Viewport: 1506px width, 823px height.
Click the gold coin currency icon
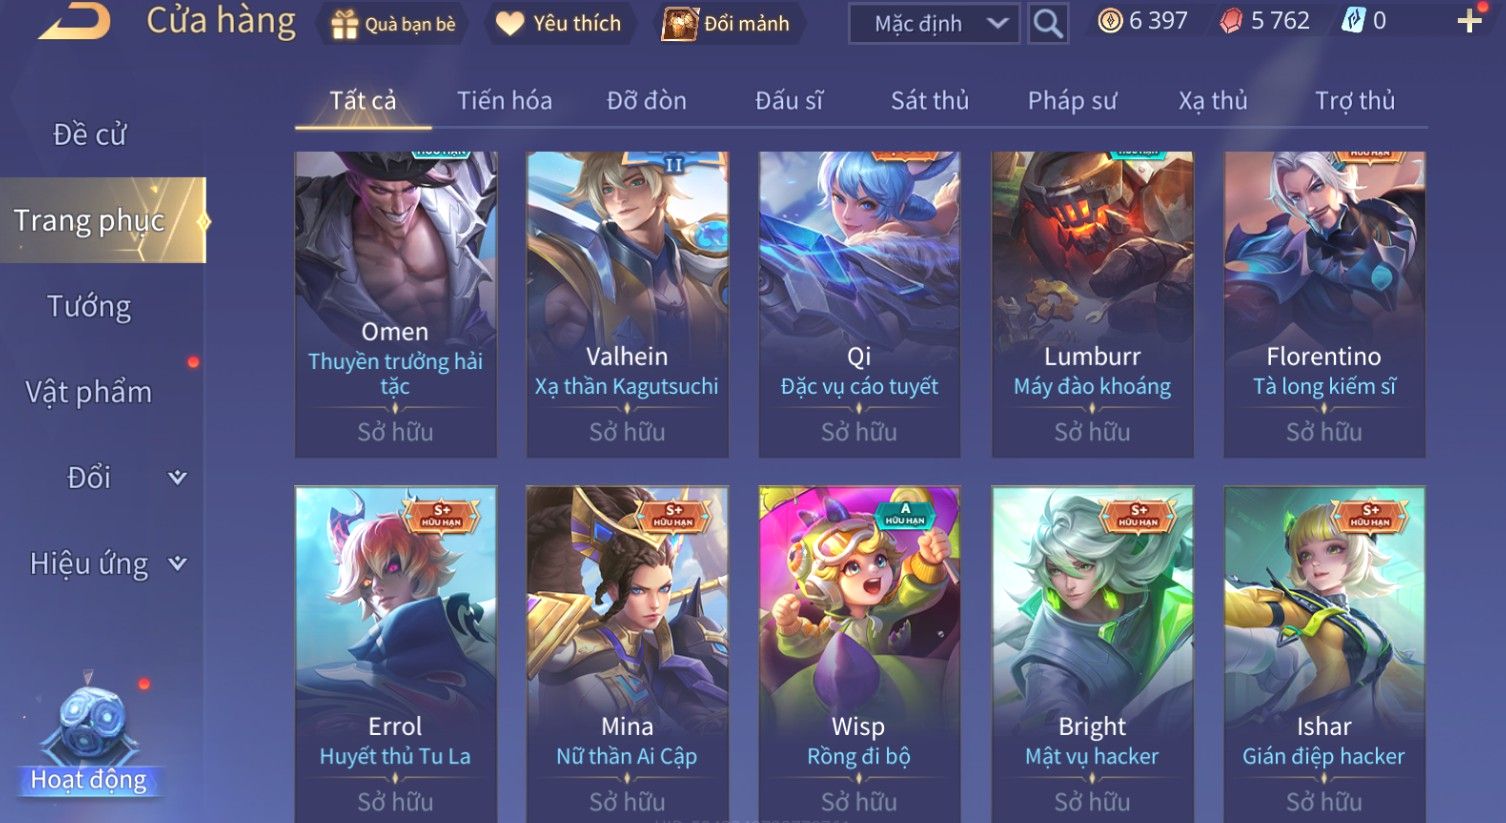click(x=1110, y=21)
